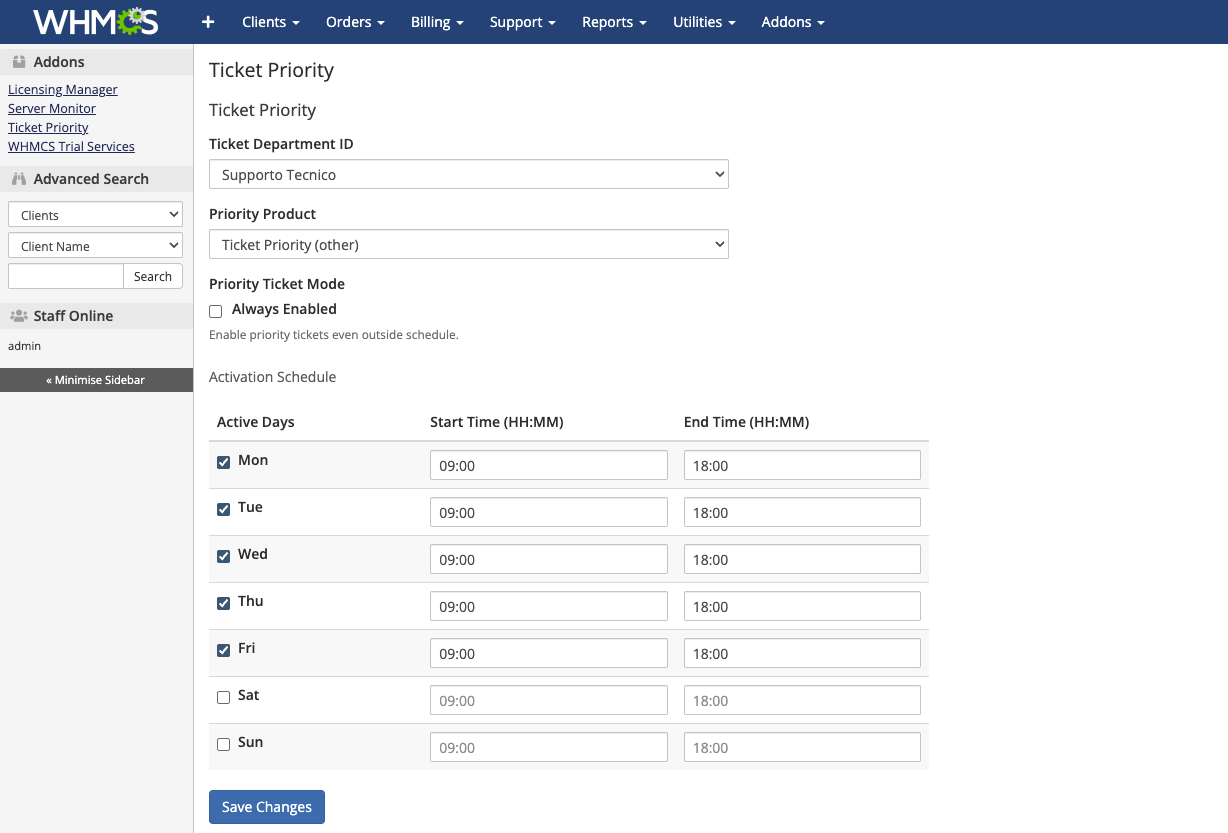Open the Ticket Department ID dropdown
The height and width of the screenshot is (833, 1228).
click(468, 175)
